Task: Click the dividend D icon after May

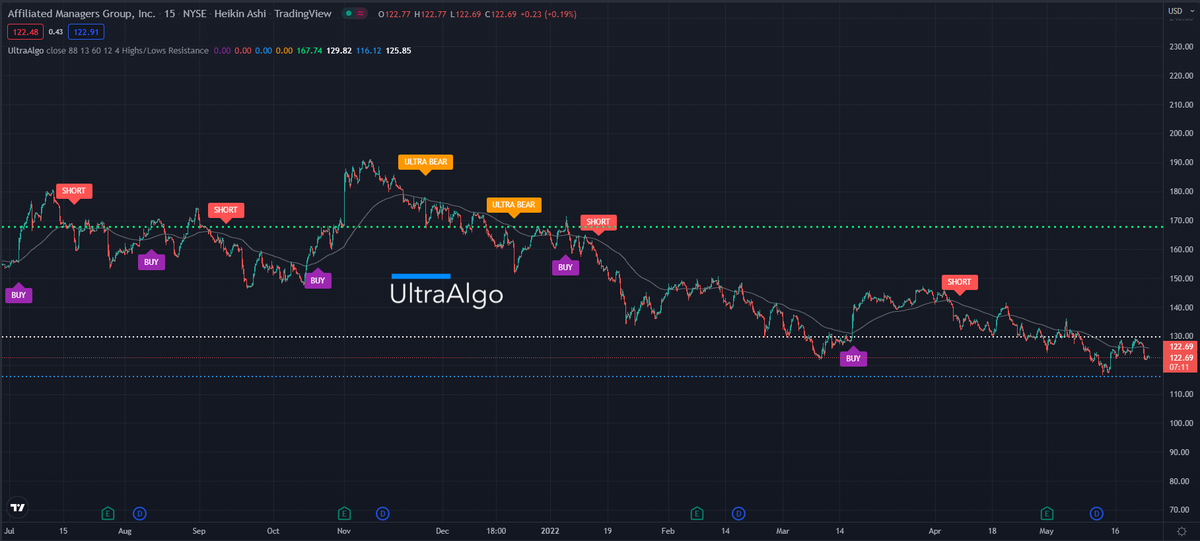Action: pyautogui.click(x=1096, y=513)
